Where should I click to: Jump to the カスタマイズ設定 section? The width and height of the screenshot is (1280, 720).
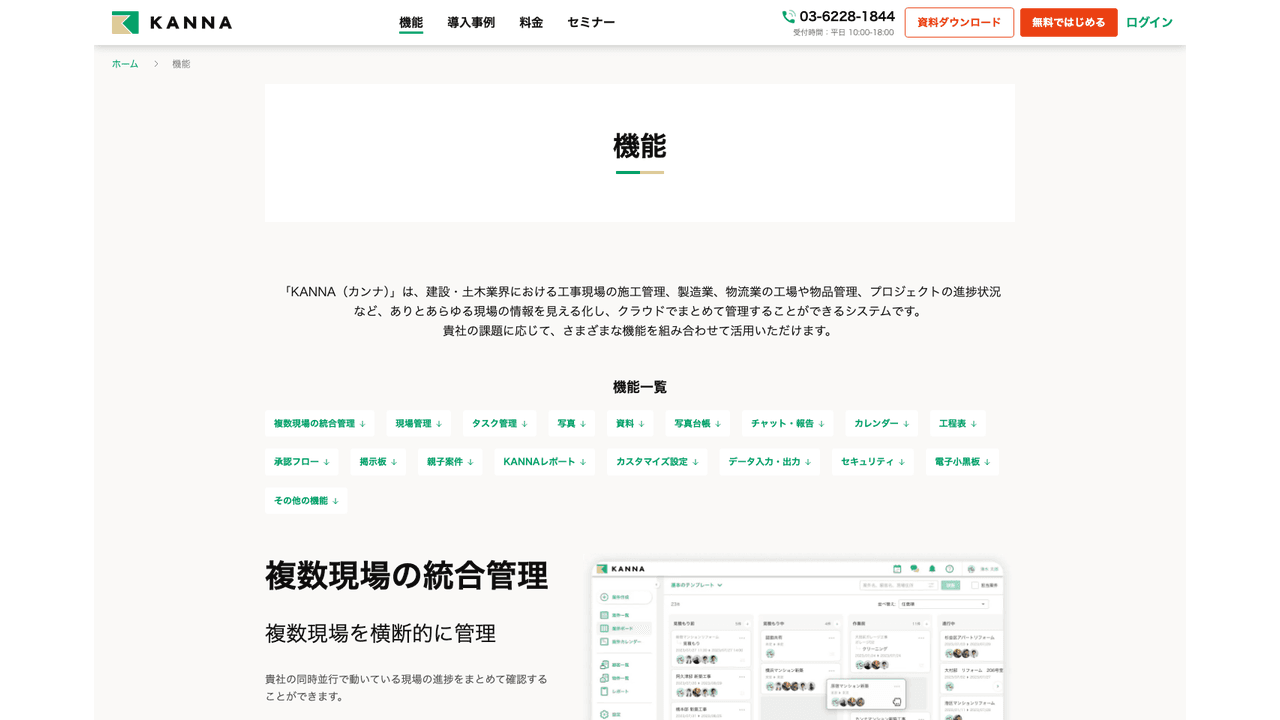click(657, 462)
